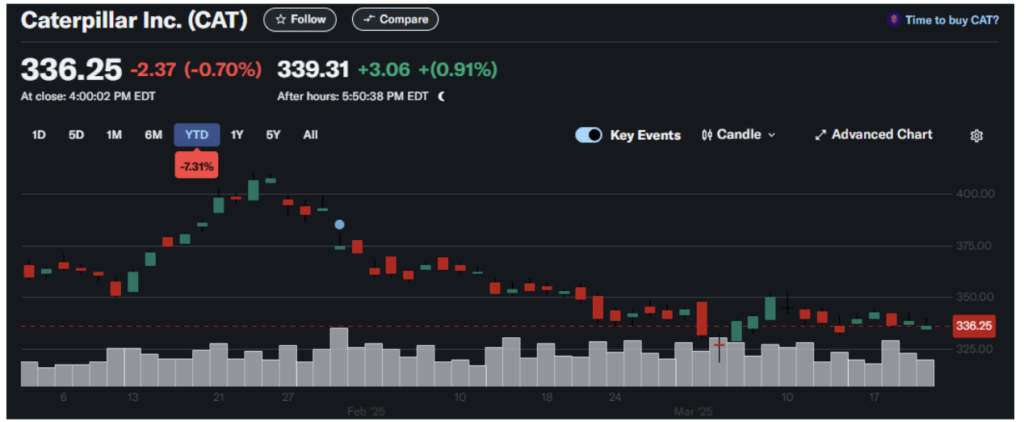Click the 350.00 axis label
This screenshot has width=1024, height=422.
tap(974, 297)
